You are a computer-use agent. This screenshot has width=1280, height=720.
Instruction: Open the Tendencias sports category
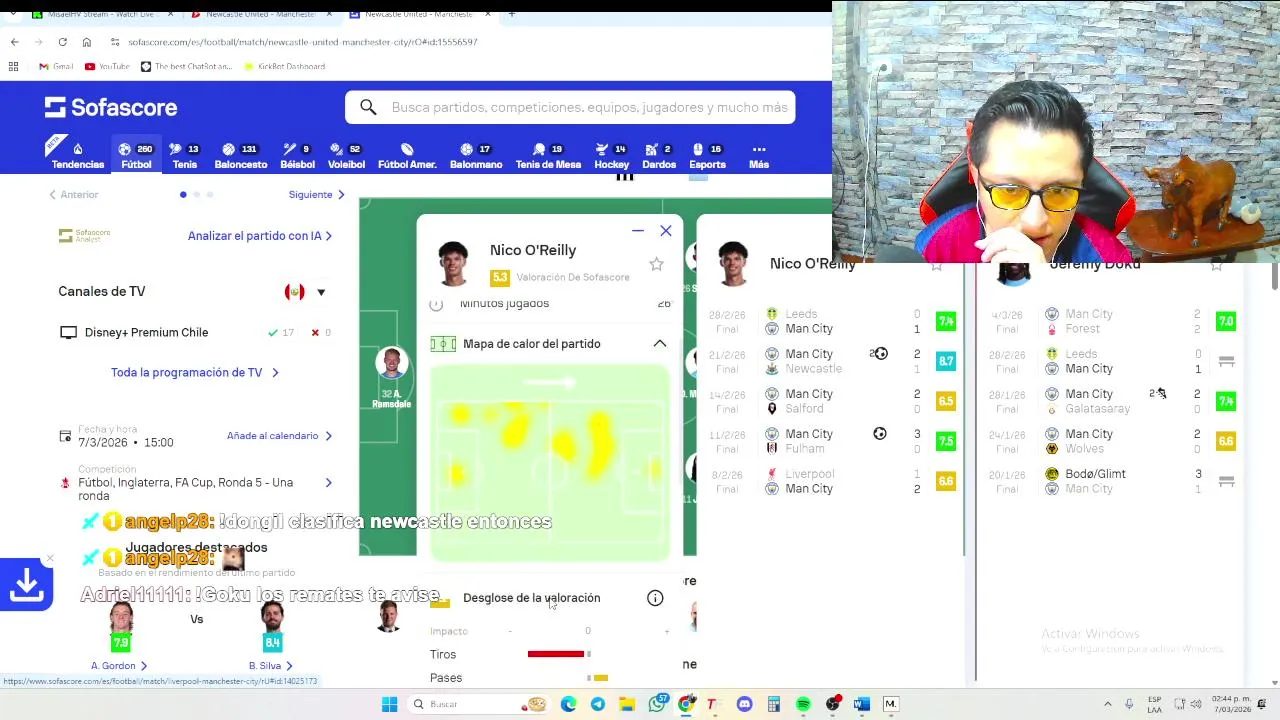[x=77, y=155]
